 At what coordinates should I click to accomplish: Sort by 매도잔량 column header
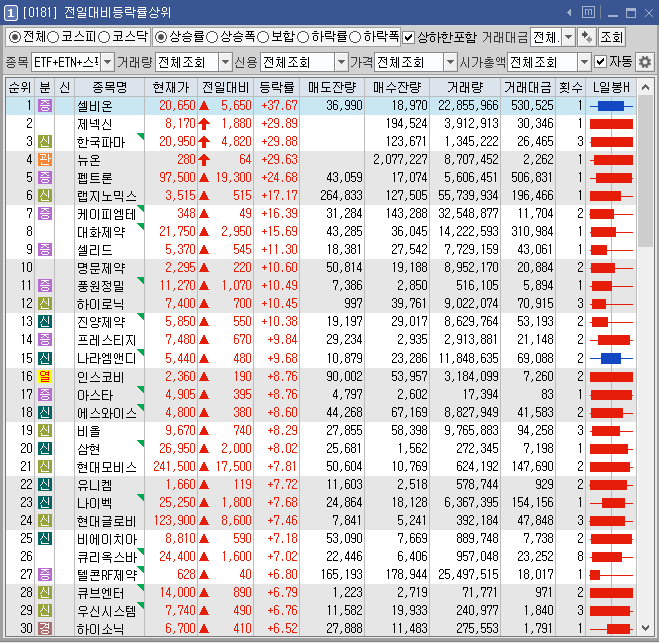[x=332, y=87]
